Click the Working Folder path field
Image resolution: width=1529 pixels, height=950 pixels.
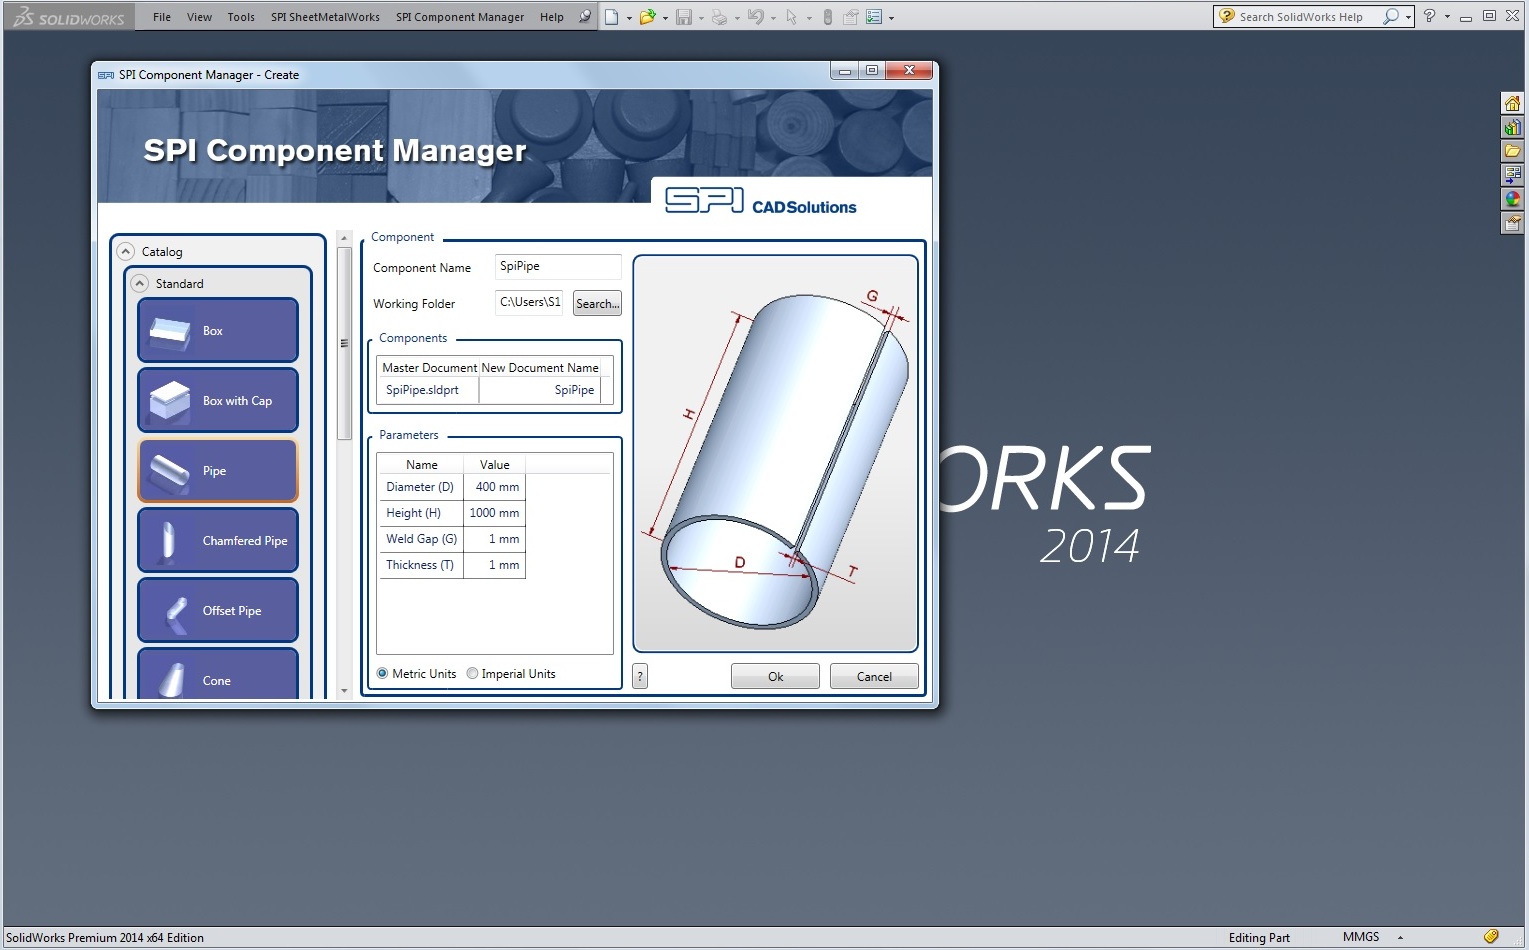click(529, 302)
